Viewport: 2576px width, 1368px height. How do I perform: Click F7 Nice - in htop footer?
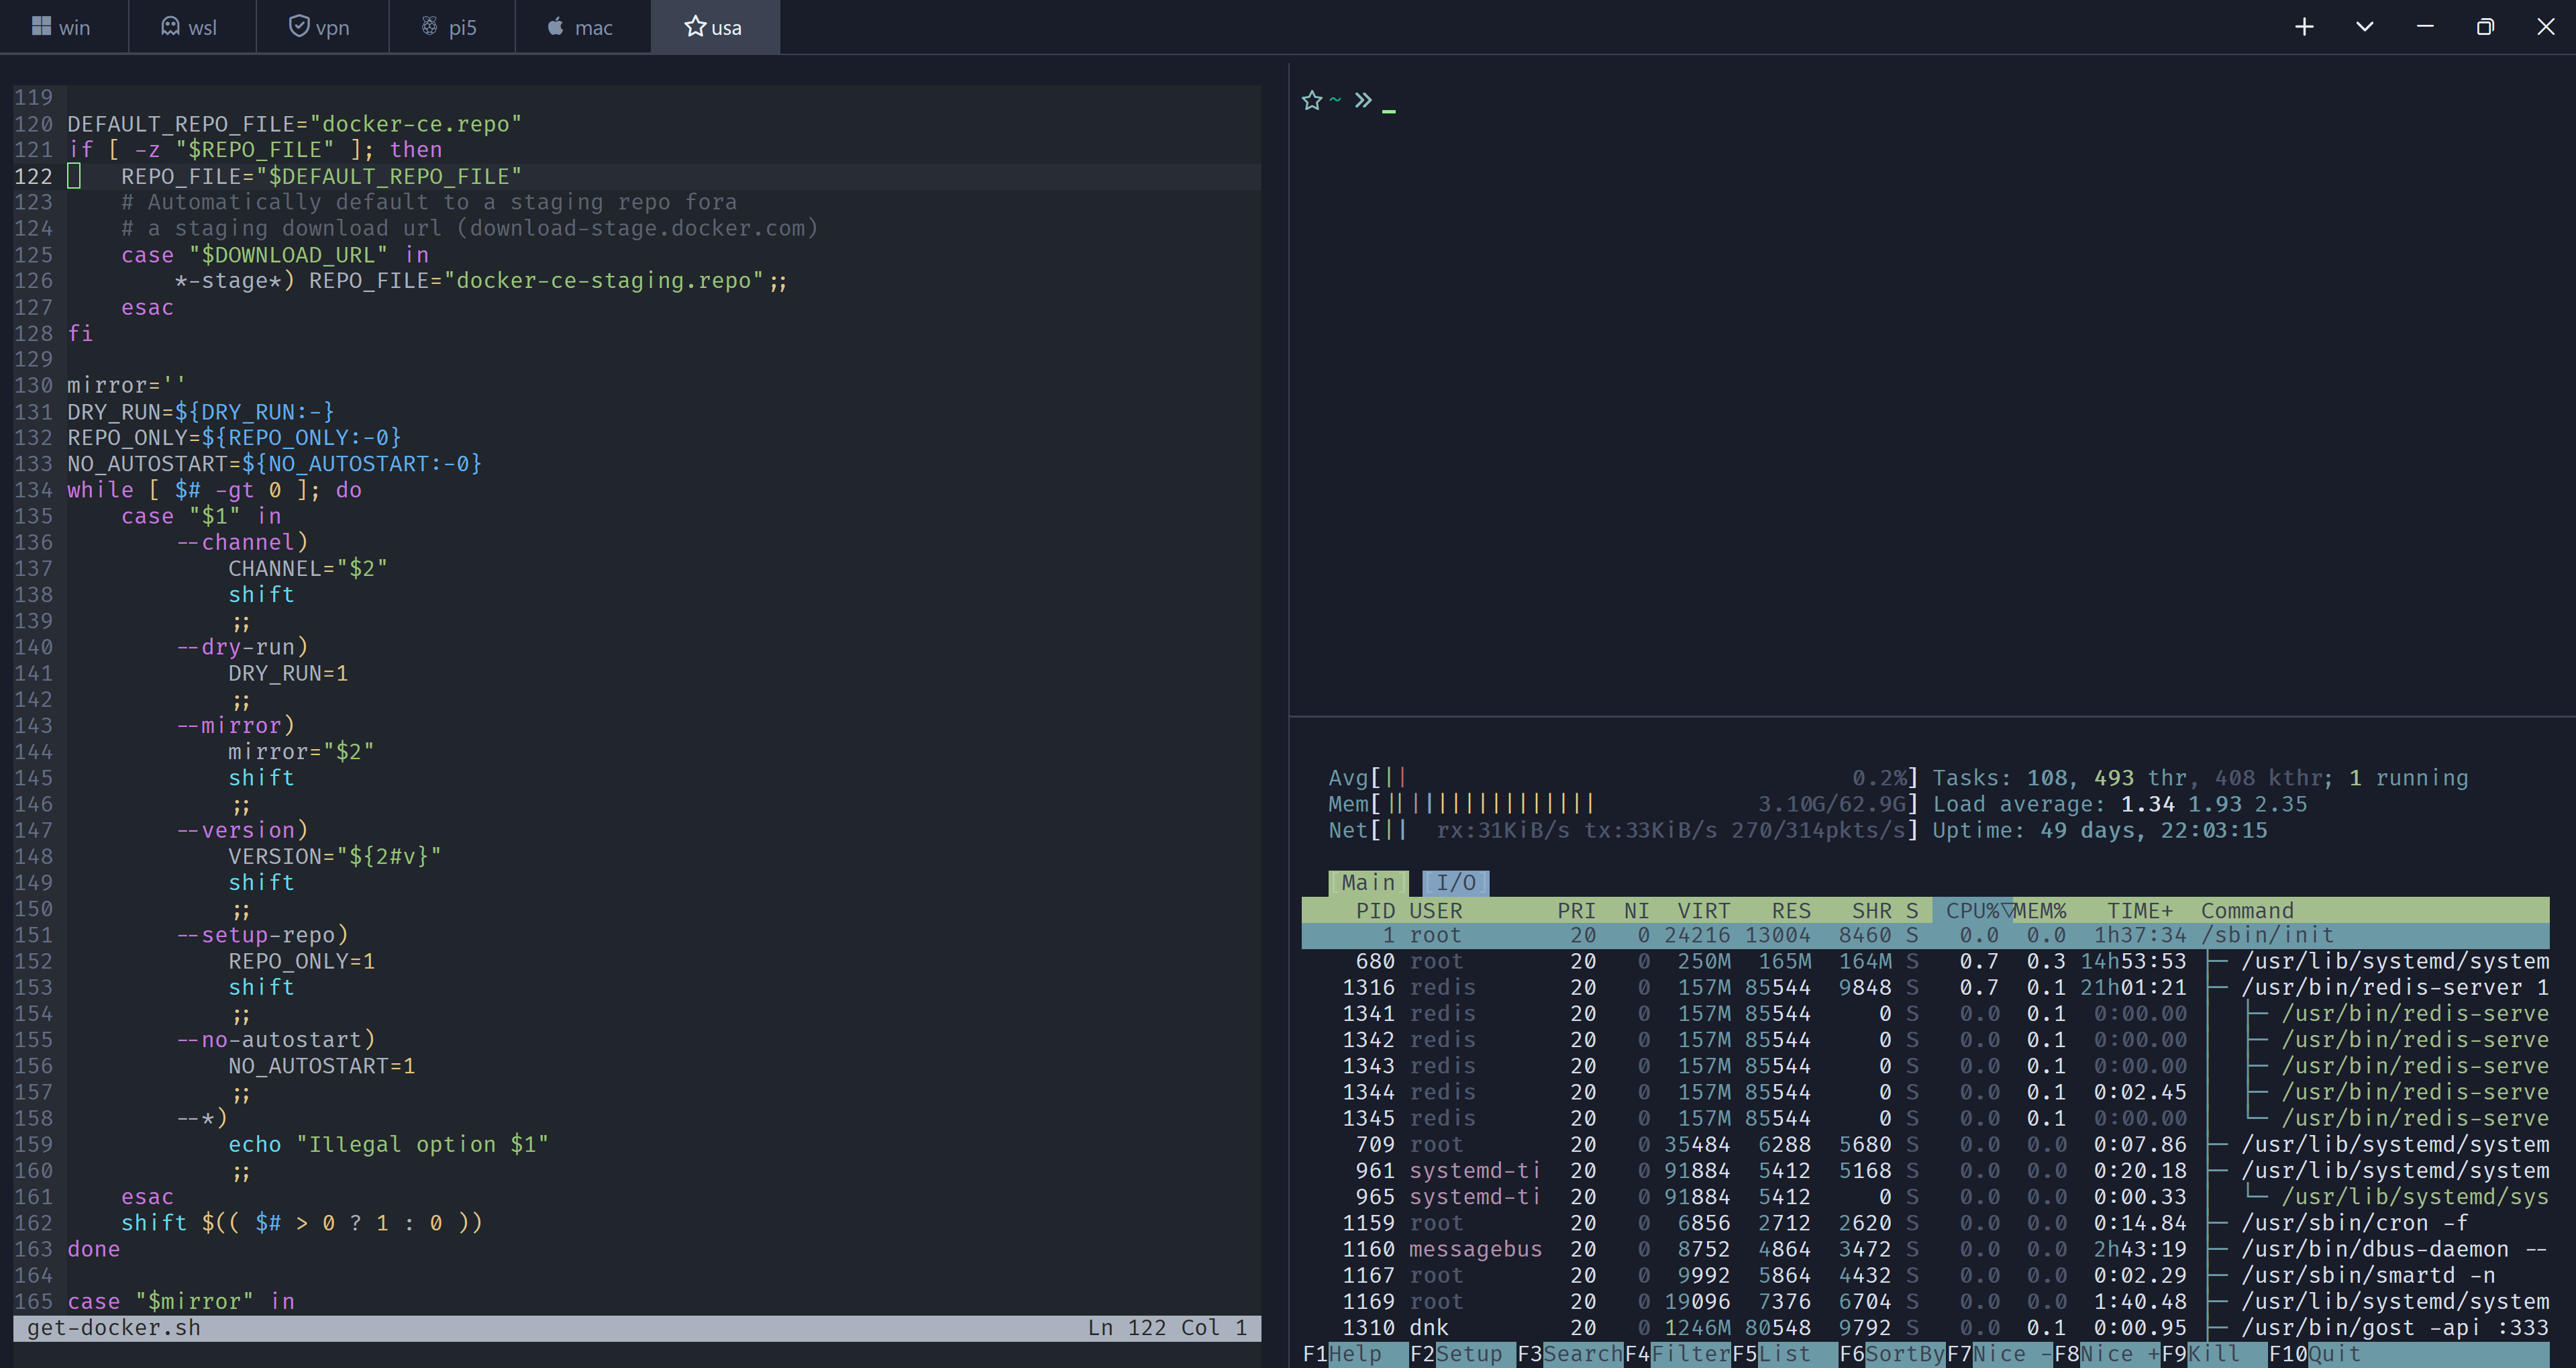click(1999, 1354)
